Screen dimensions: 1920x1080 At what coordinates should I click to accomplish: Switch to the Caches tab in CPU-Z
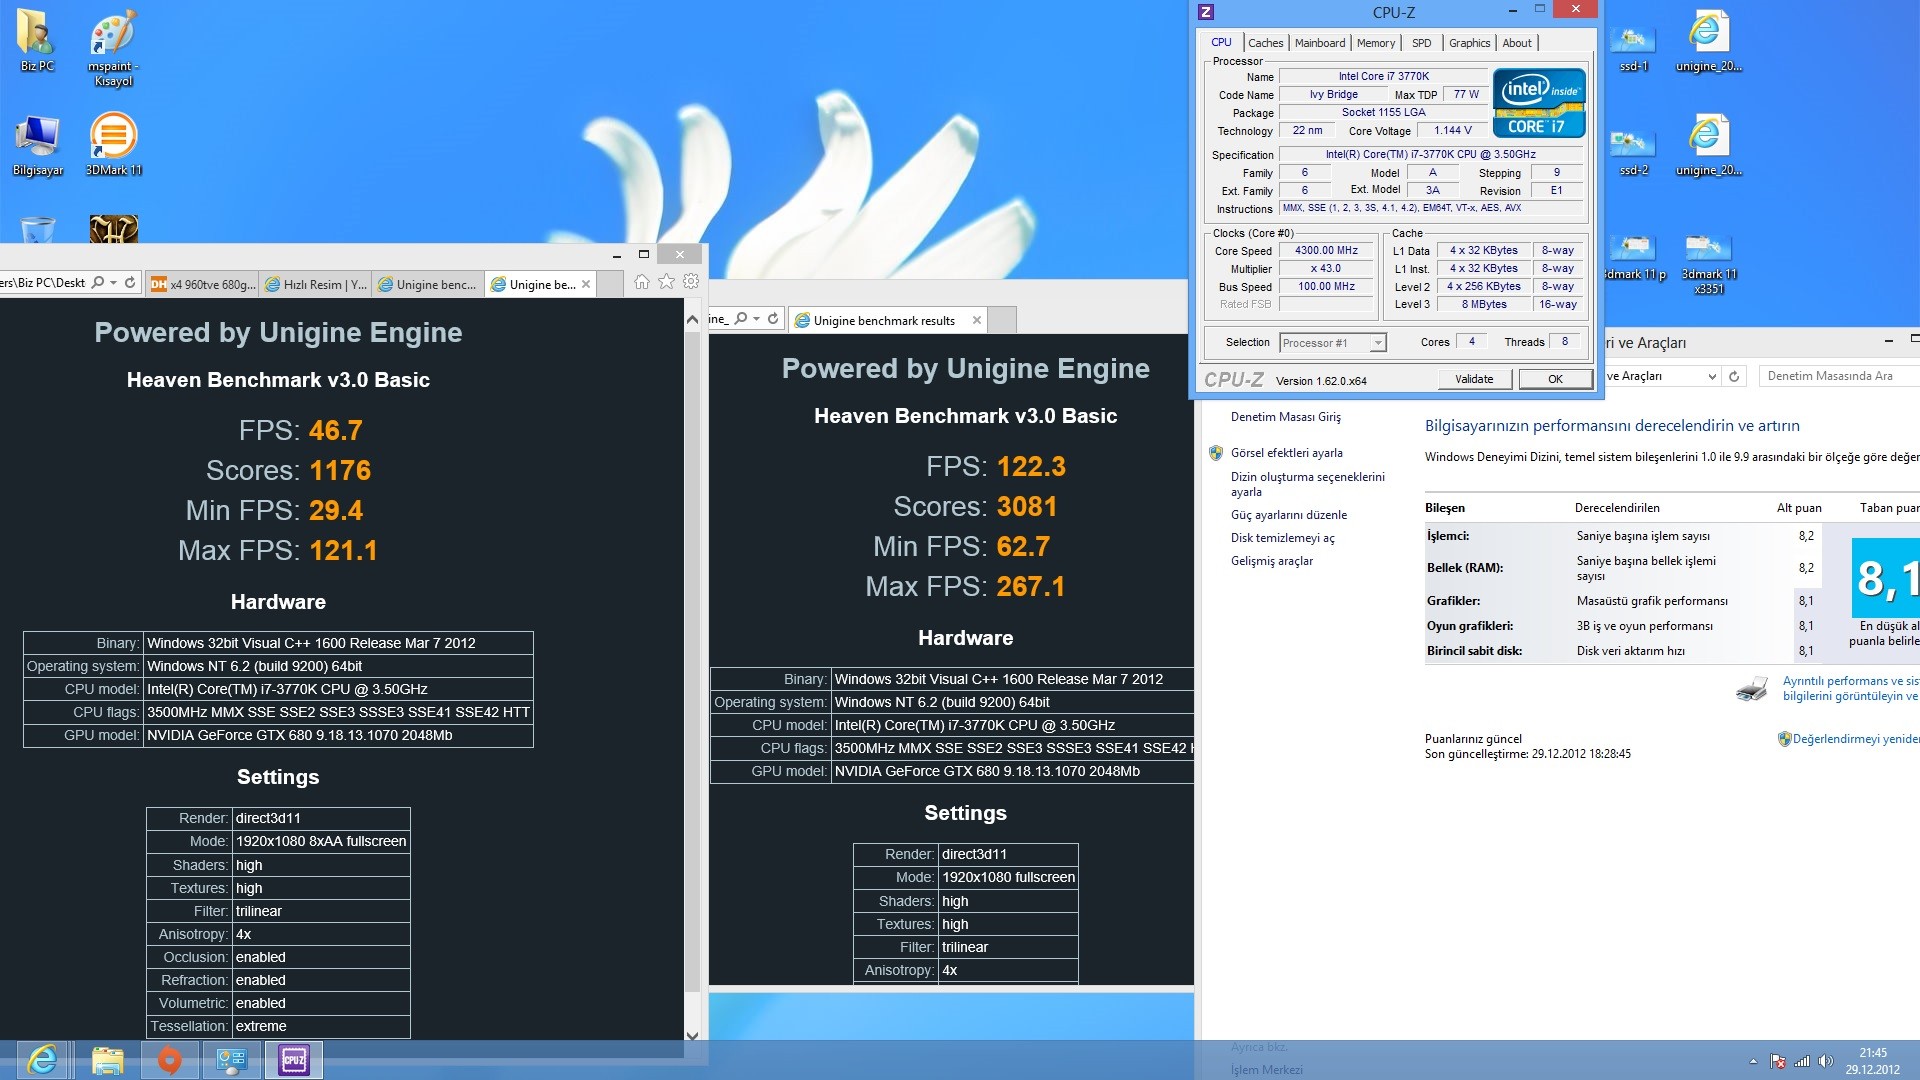1265,43
